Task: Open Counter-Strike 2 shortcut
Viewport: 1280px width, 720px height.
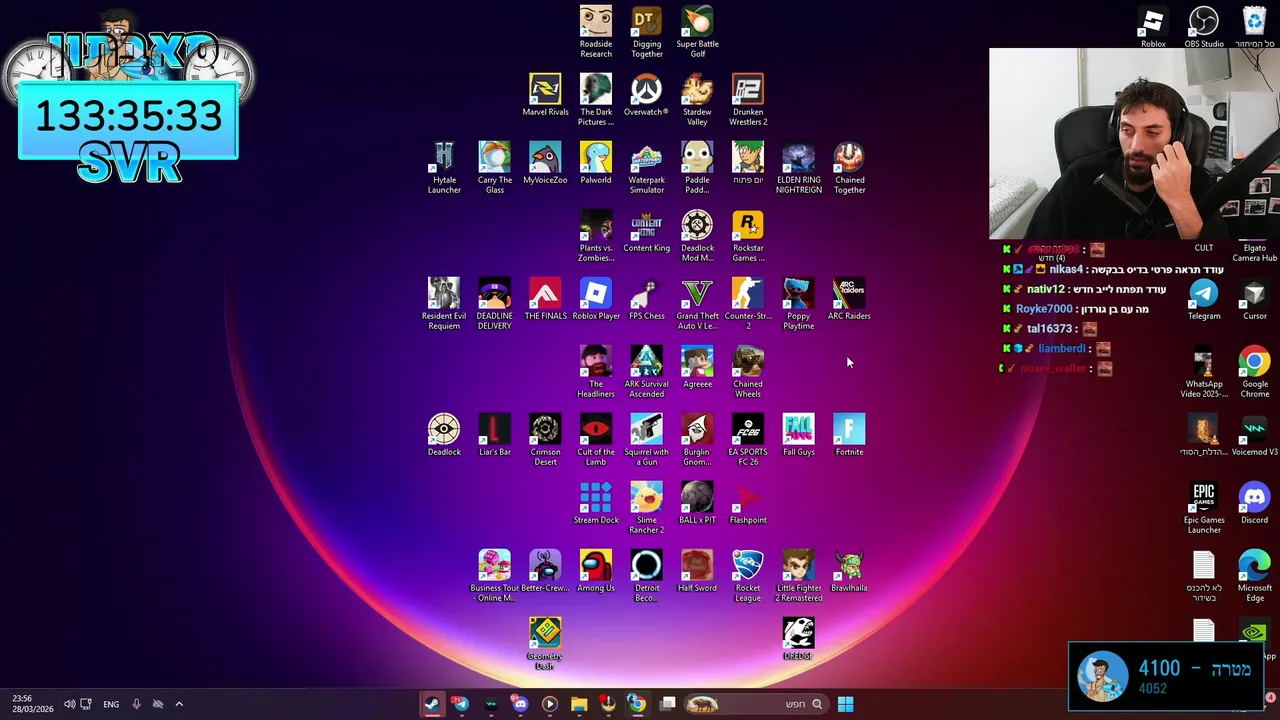Action: pyautogui.click(x=748, y=303)
